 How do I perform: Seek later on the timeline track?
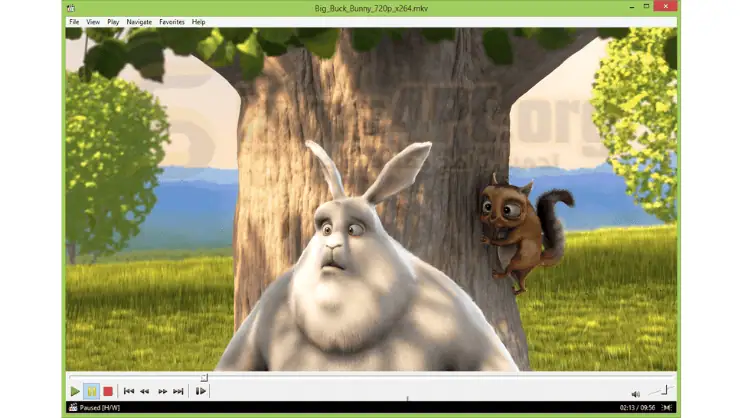coord(441,378)
